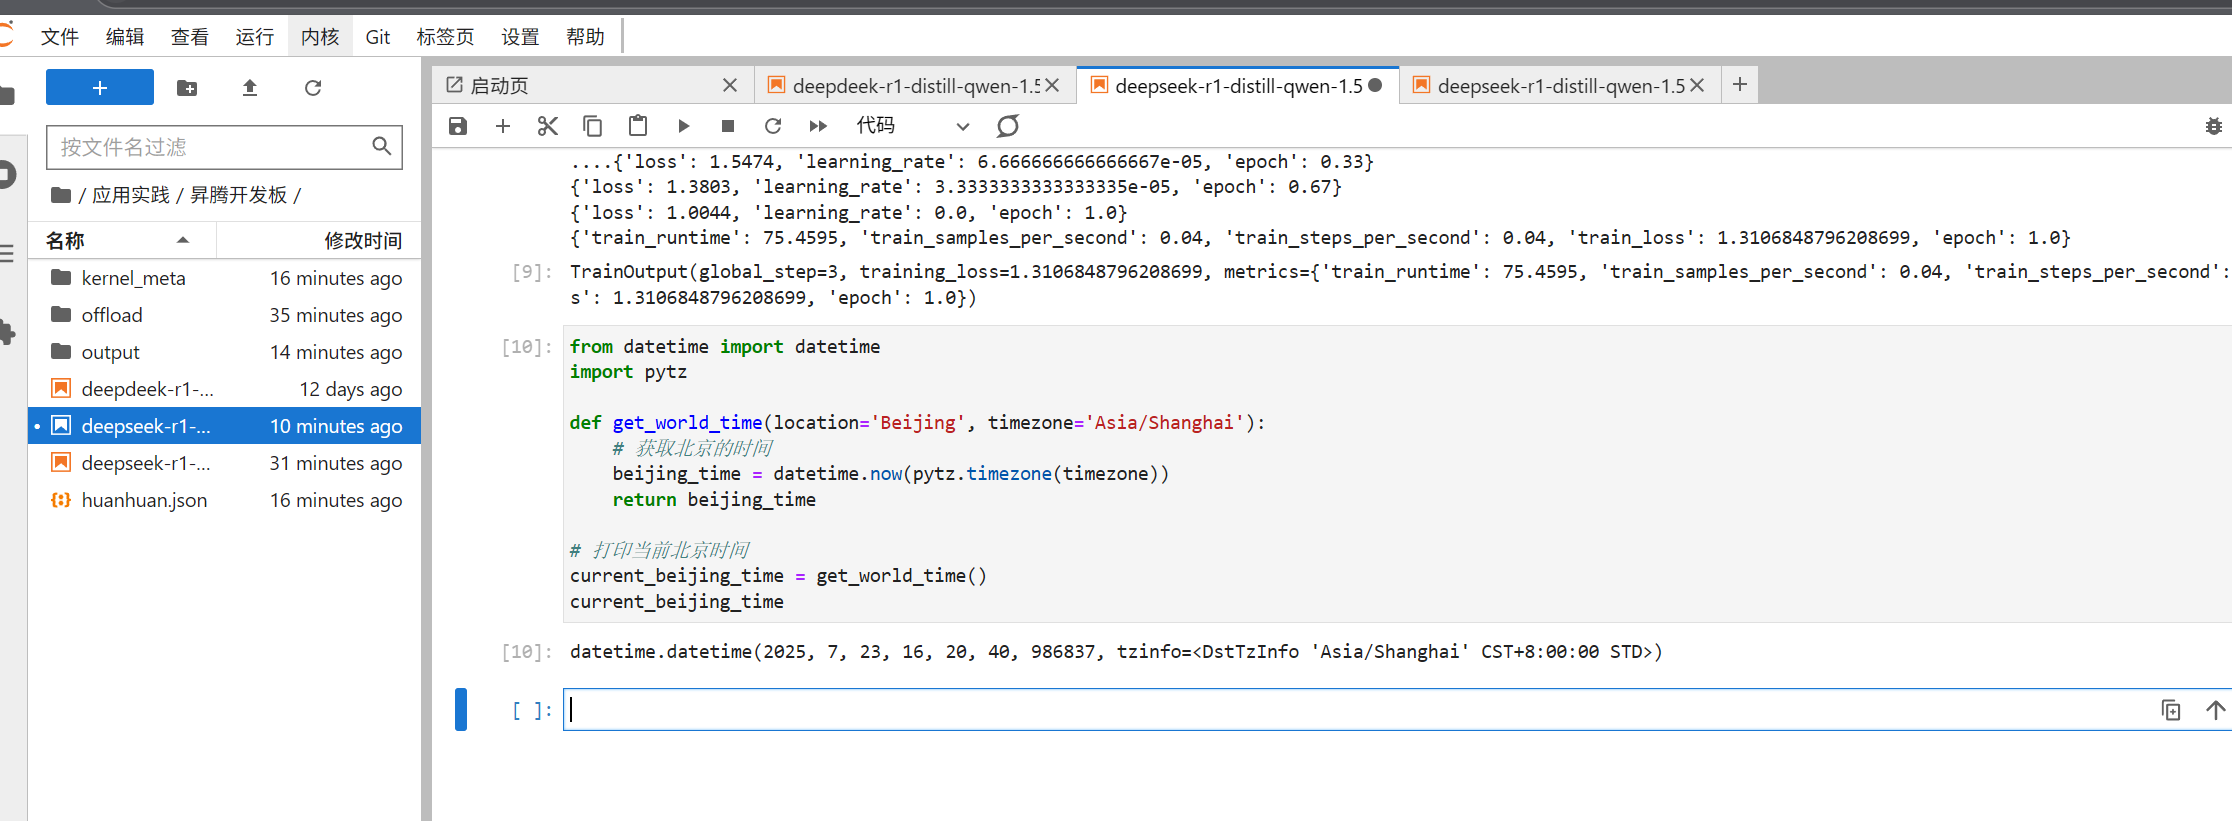Restart the kernel with the toolbar icon
Image resolution: width=2232 pixels, height=821 pixels.
[x=773, y=126]
